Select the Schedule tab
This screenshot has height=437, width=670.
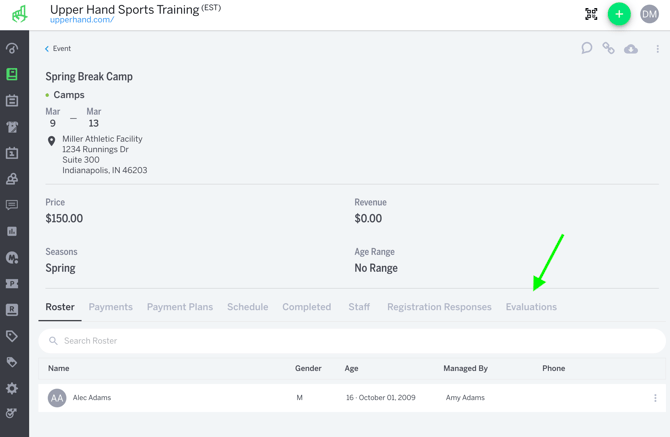247,307
